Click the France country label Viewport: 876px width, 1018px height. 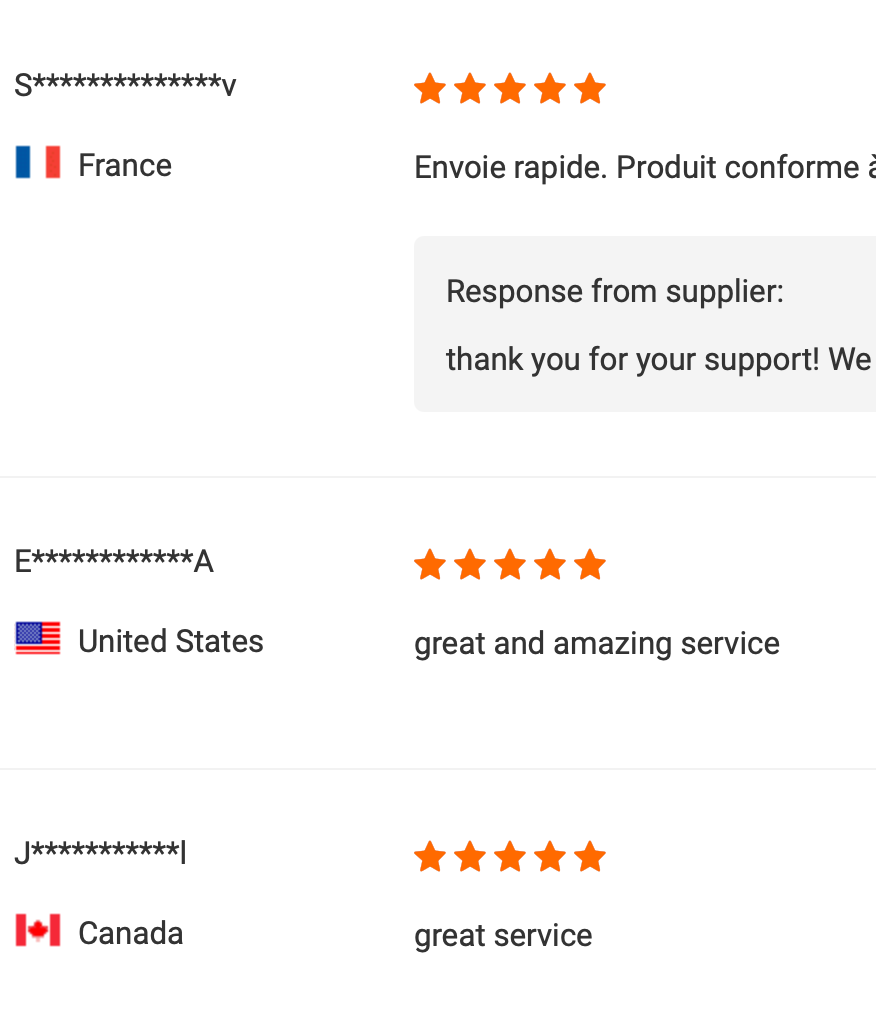(x=125, y=165)
